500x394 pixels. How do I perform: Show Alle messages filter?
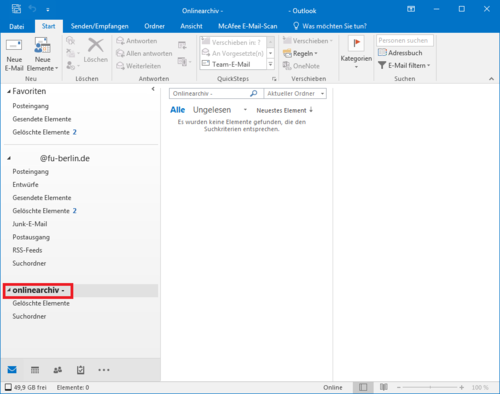click(x=178, y=110)
